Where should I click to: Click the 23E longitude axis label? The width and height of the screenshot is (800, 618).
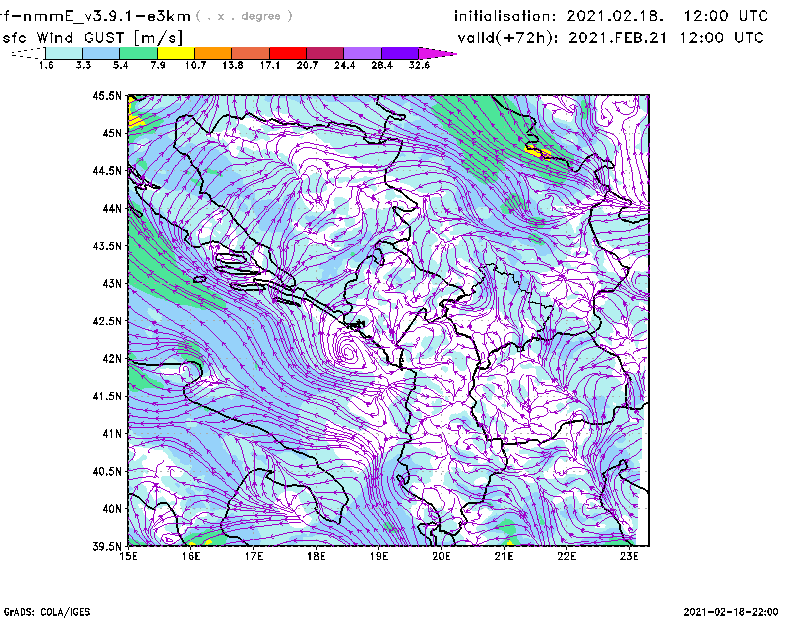[631, 557]
